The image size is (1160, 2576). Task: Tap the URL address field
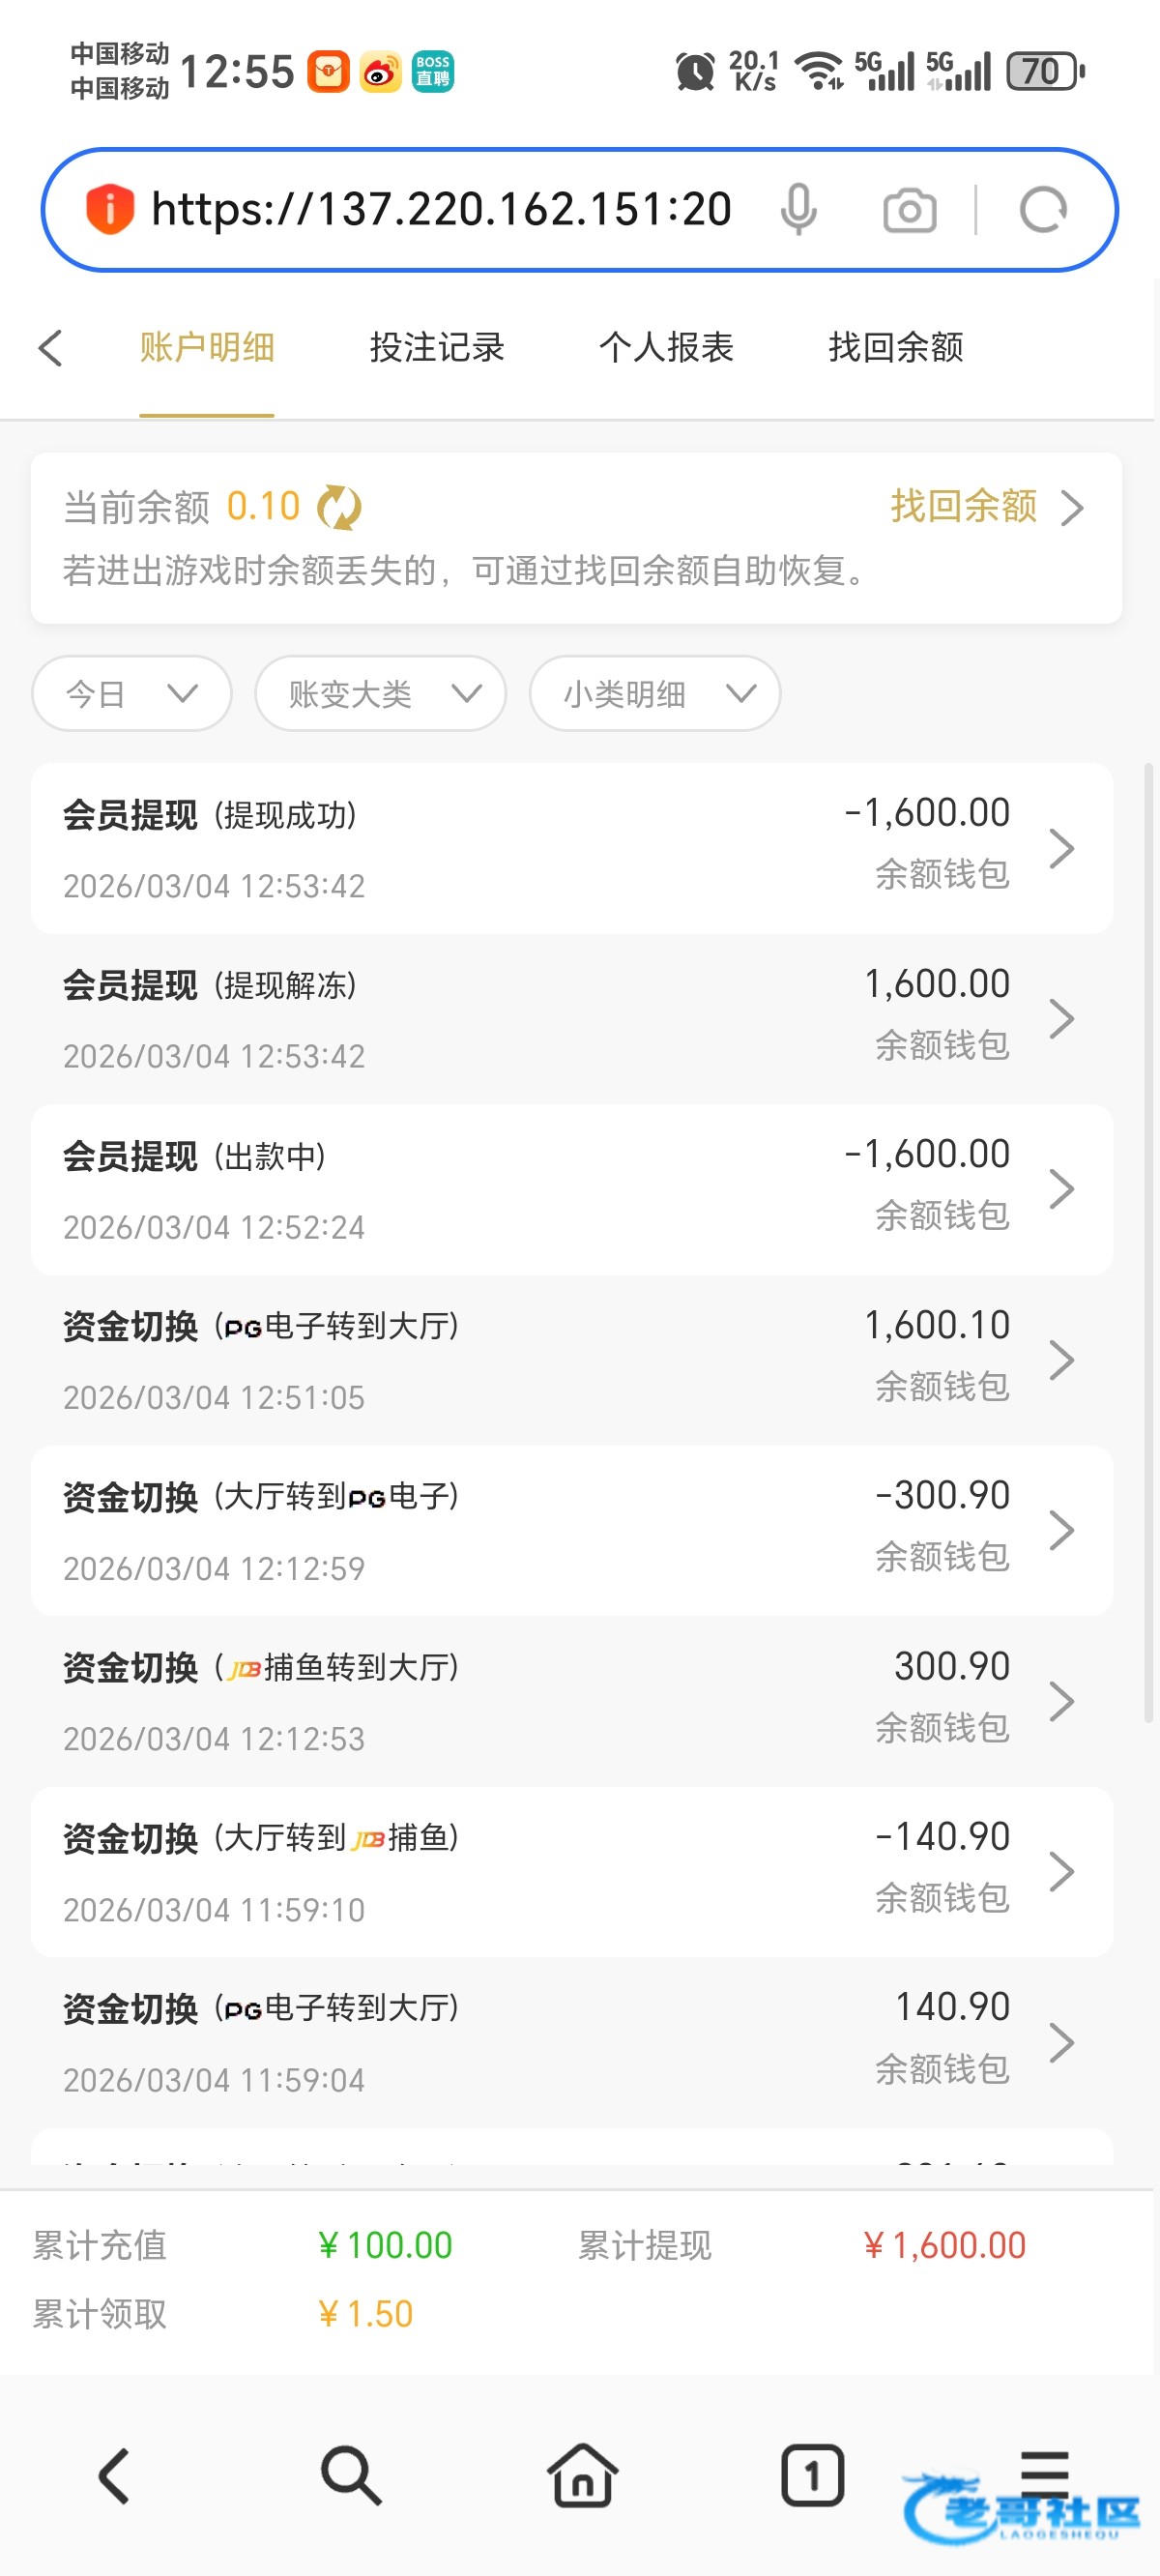point(441,210)
